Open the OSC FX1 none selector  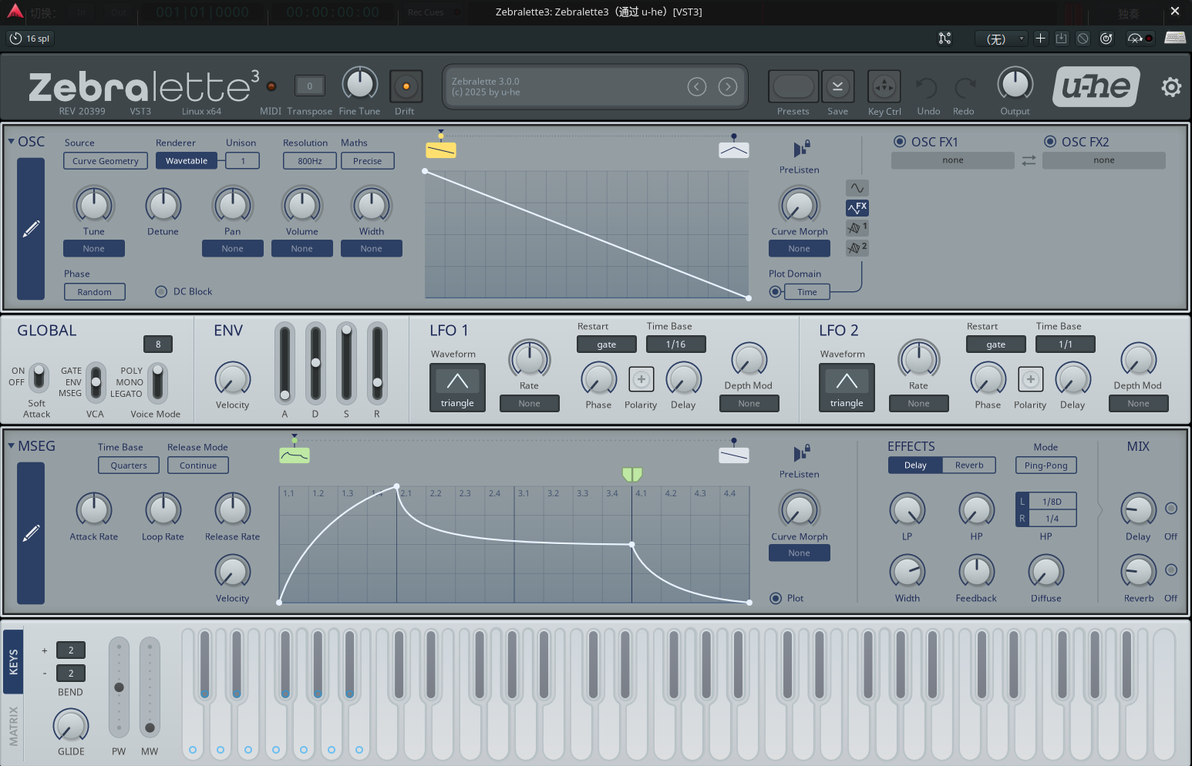point(953,160)
